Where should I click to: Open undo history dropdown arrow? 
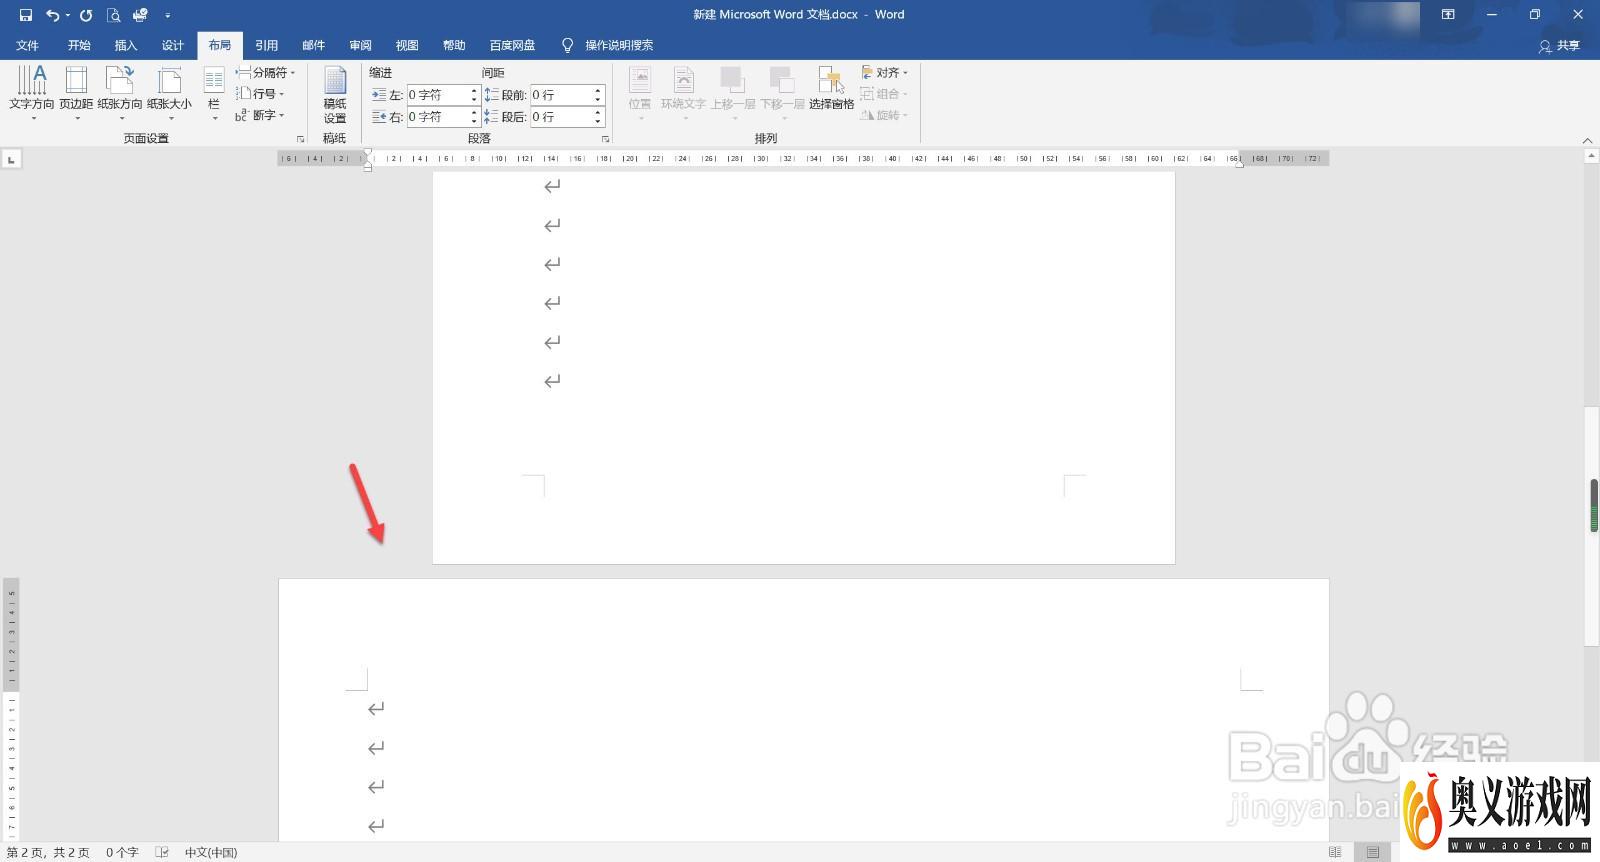coord(68,15)
